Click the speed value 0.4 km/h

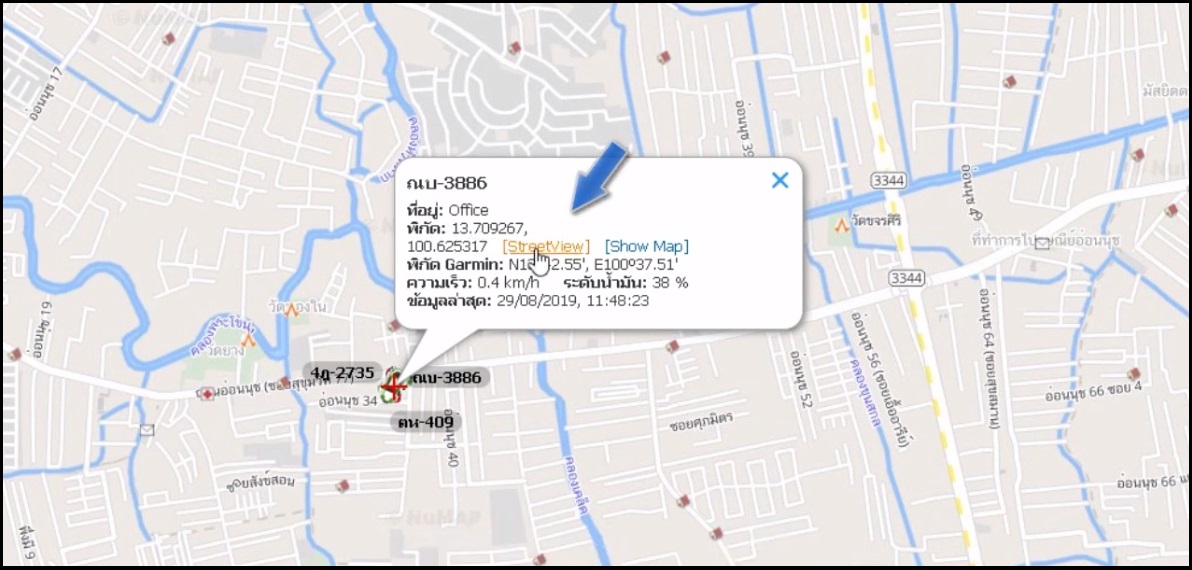click(x=507, y=283)
